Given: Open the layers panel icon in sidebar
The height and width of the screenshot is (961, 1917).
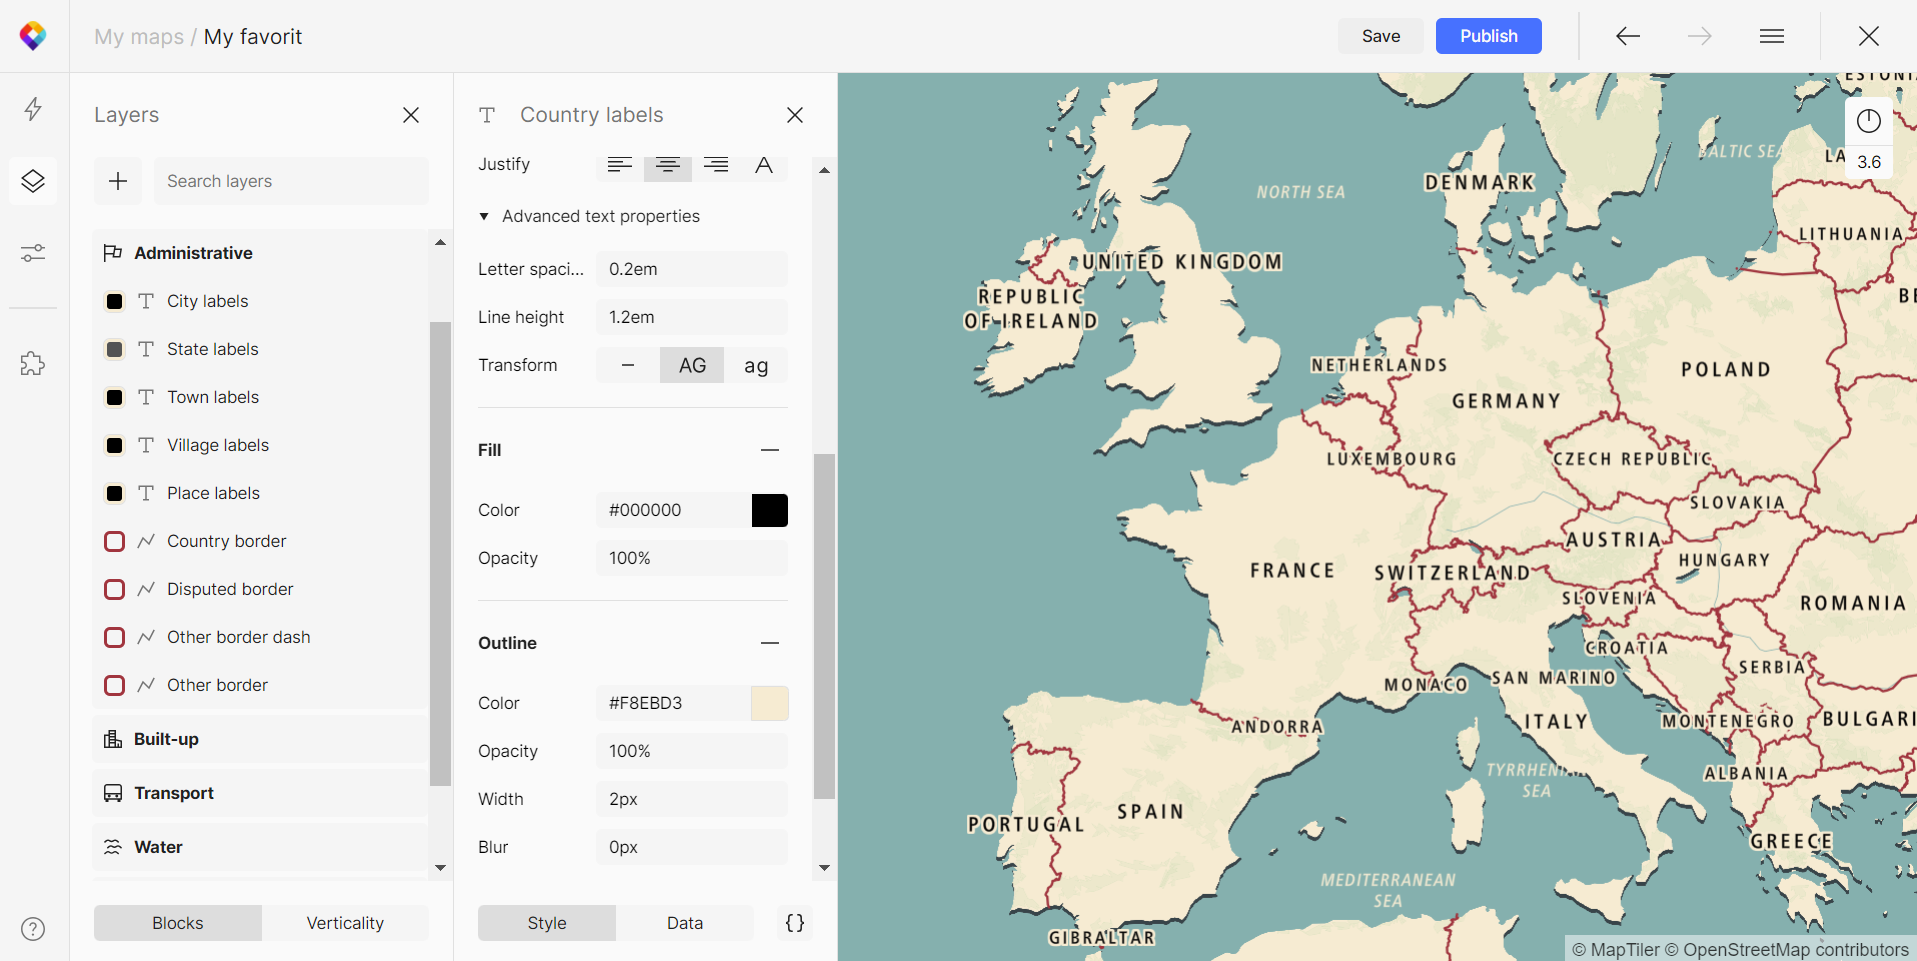Looking at the screenshot, I should pos(33,181).
